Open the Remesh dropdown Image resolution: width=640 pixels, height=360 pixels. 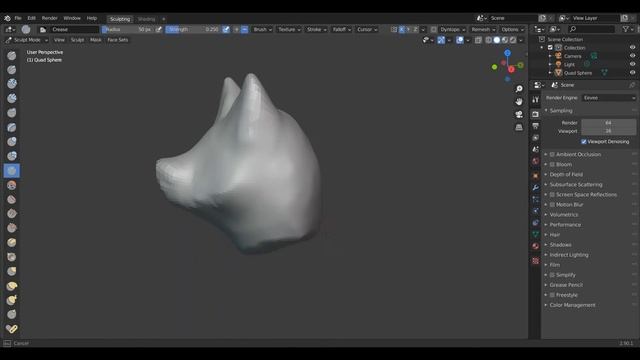483,29
